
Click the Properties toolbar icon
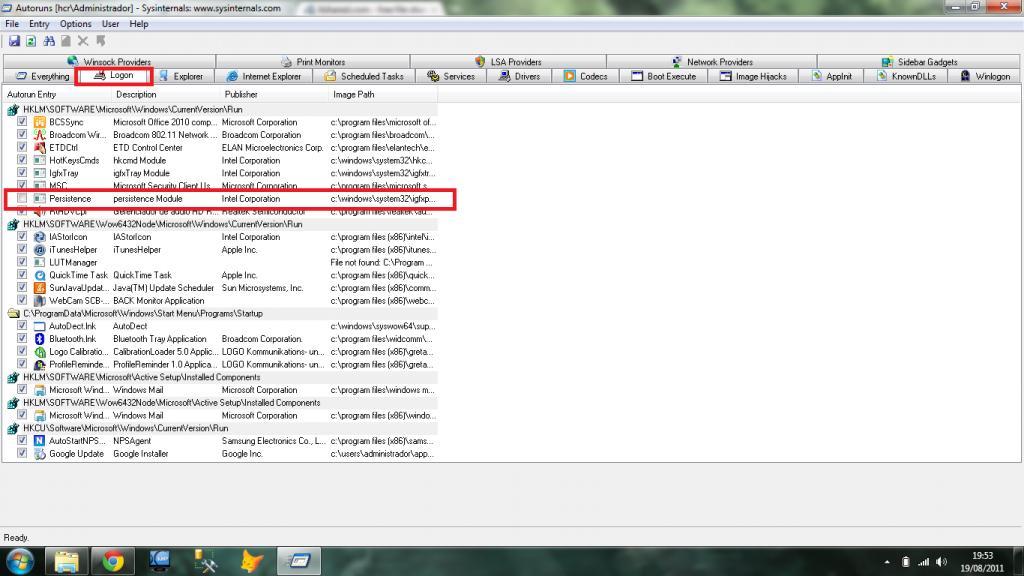66,41
